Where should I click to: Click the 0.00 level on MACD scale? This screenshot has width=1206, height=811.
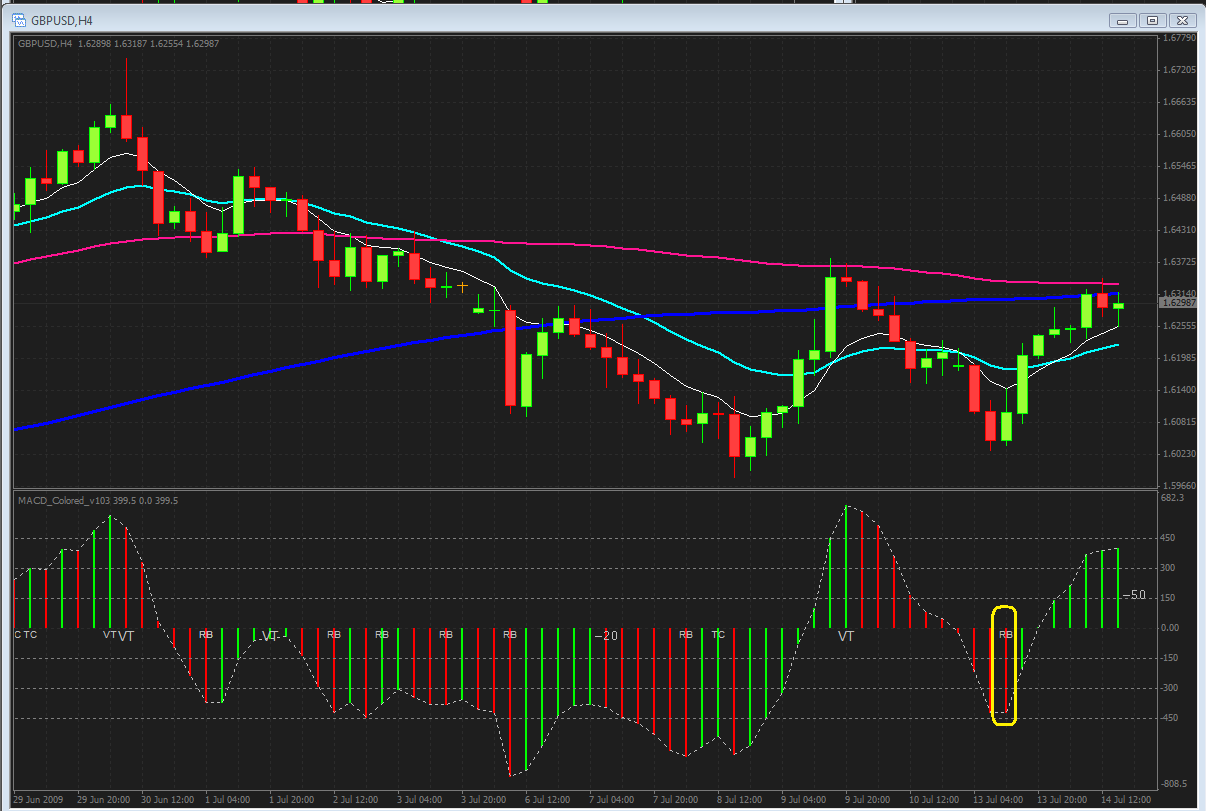[1170, 628]
